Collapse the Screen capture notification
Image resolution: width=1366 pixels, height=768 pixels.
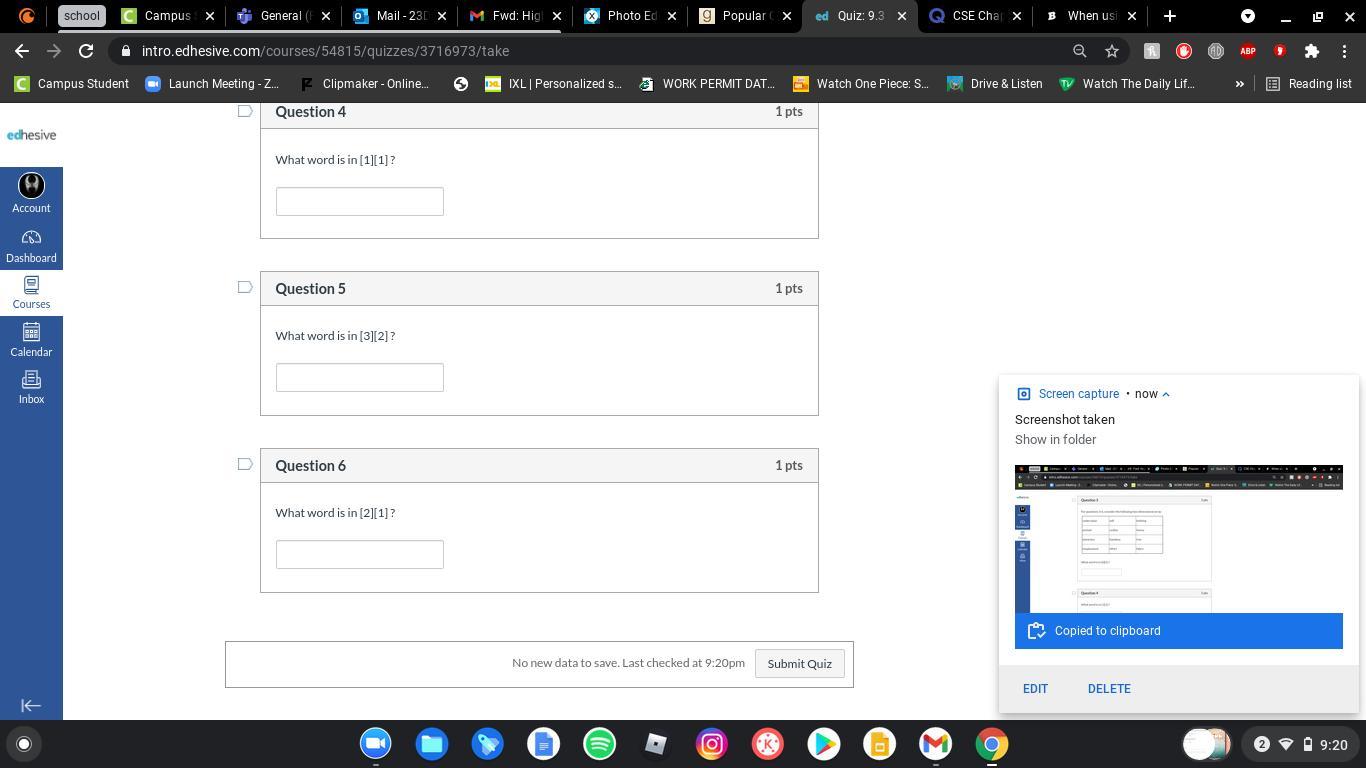pos(1166,394)
